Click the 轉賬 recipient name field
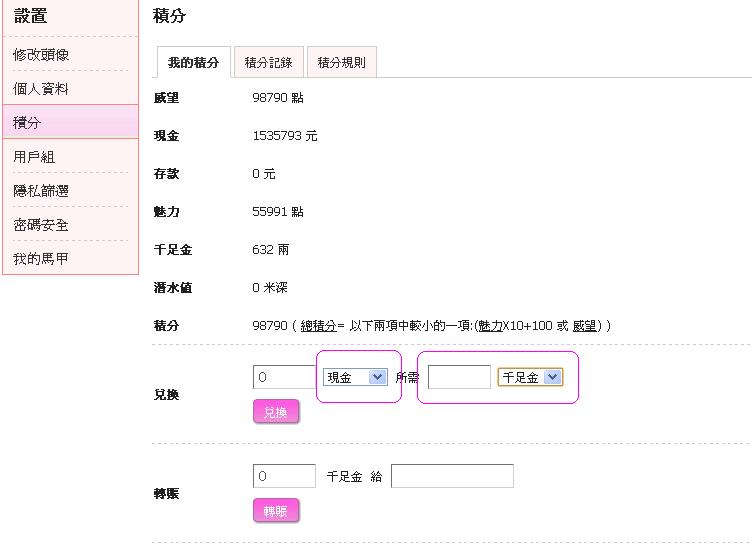Image resolution: width=752 pixels, height=554 pixels. [x=452, y=476]
